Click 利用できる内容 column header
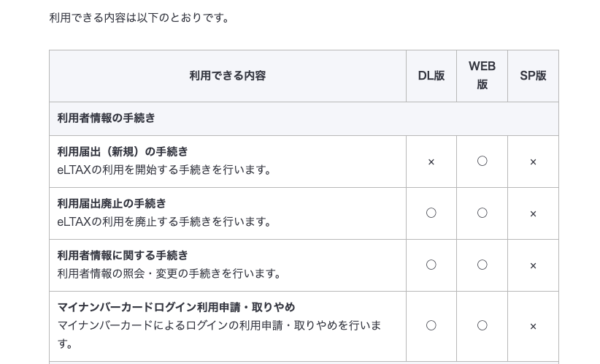The height and width of the screenshot is (364, 600). pyautogui.click(x=228, y=76)
